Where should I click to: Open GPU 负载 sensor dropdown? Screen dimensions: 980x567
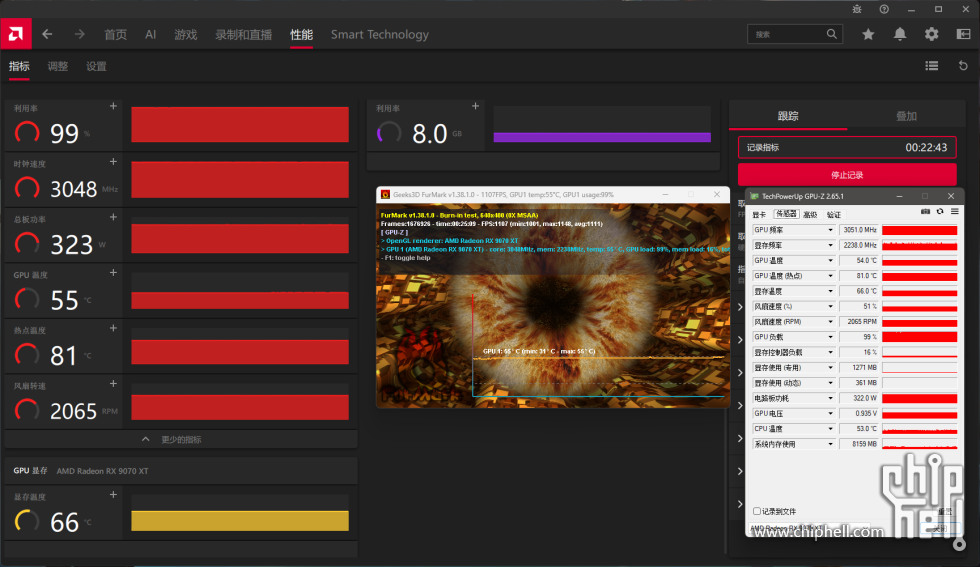pos(831,337)
